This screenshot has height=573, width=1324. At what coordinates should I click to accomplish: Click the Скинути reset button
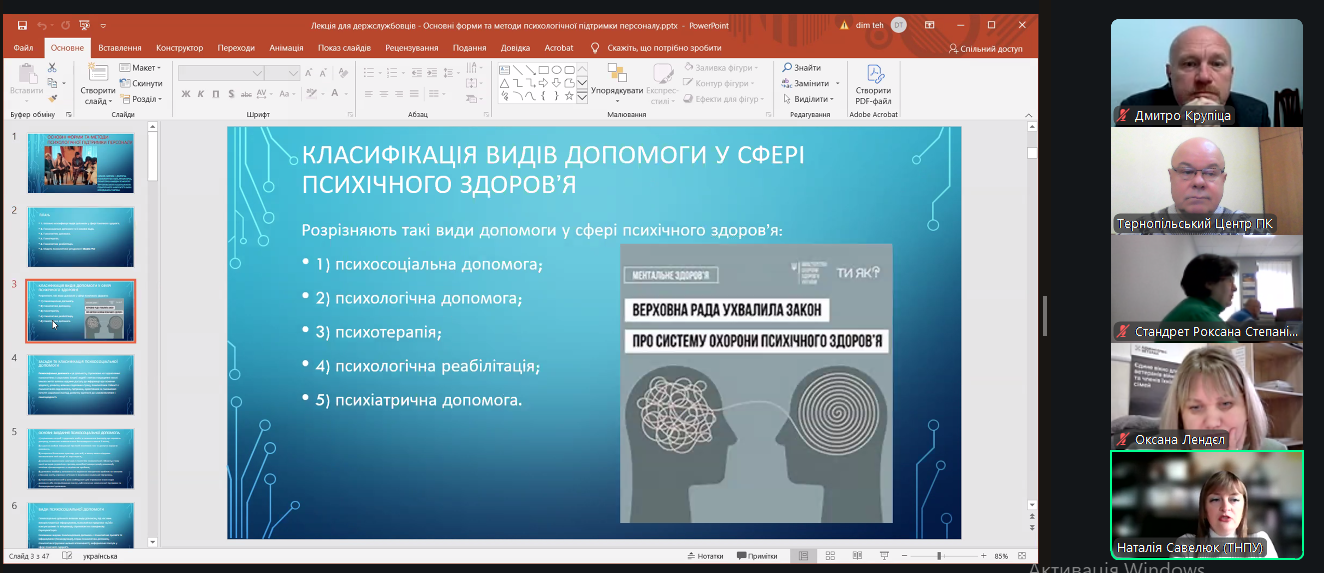[146, 84]
